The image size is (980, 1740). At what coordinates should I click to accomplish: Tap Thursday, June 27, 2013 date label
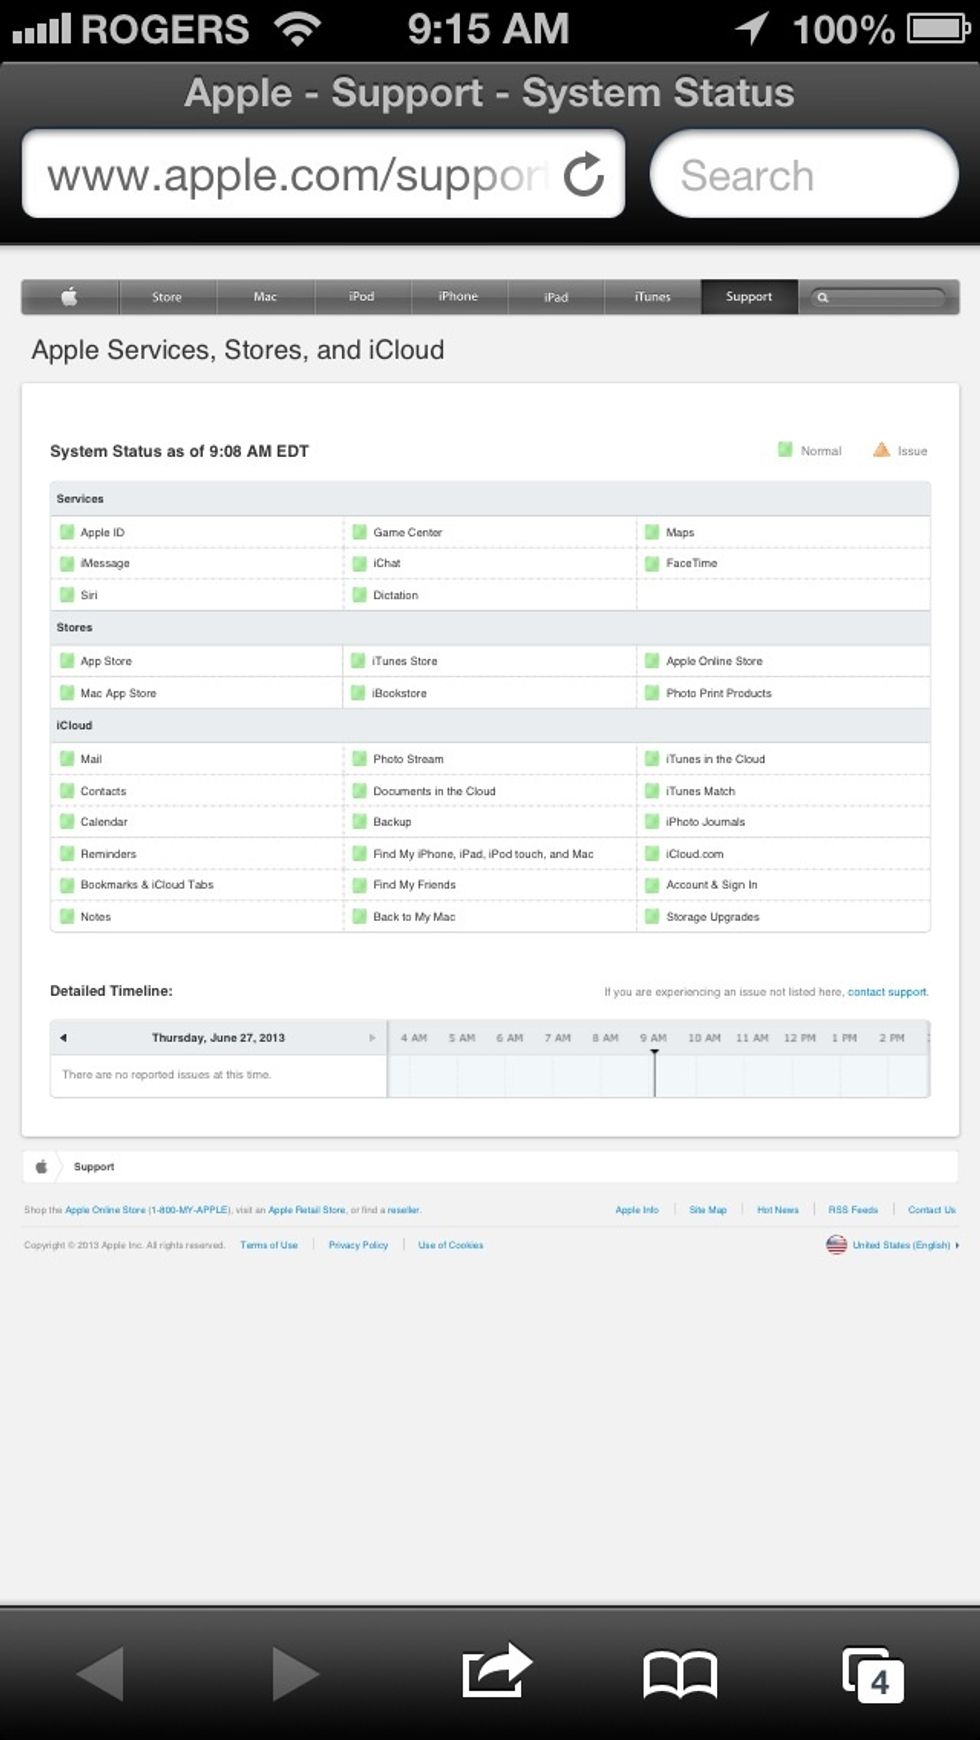[218, 1038]
